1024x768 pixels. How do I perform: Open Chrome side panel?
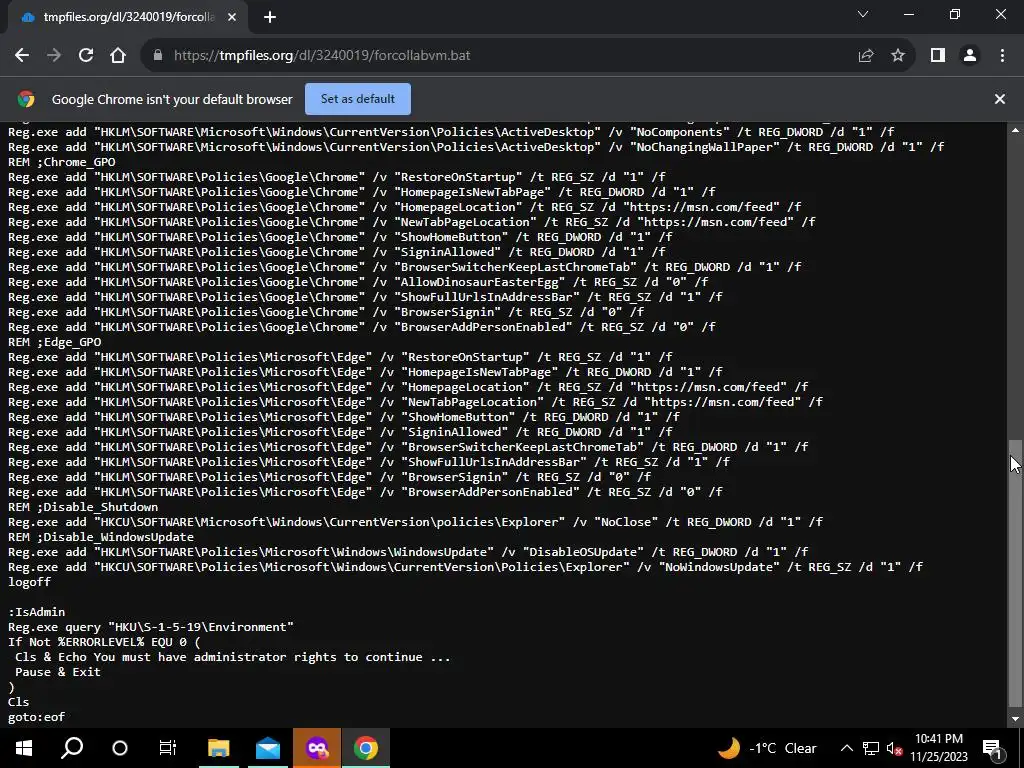(x=938, y=56)
